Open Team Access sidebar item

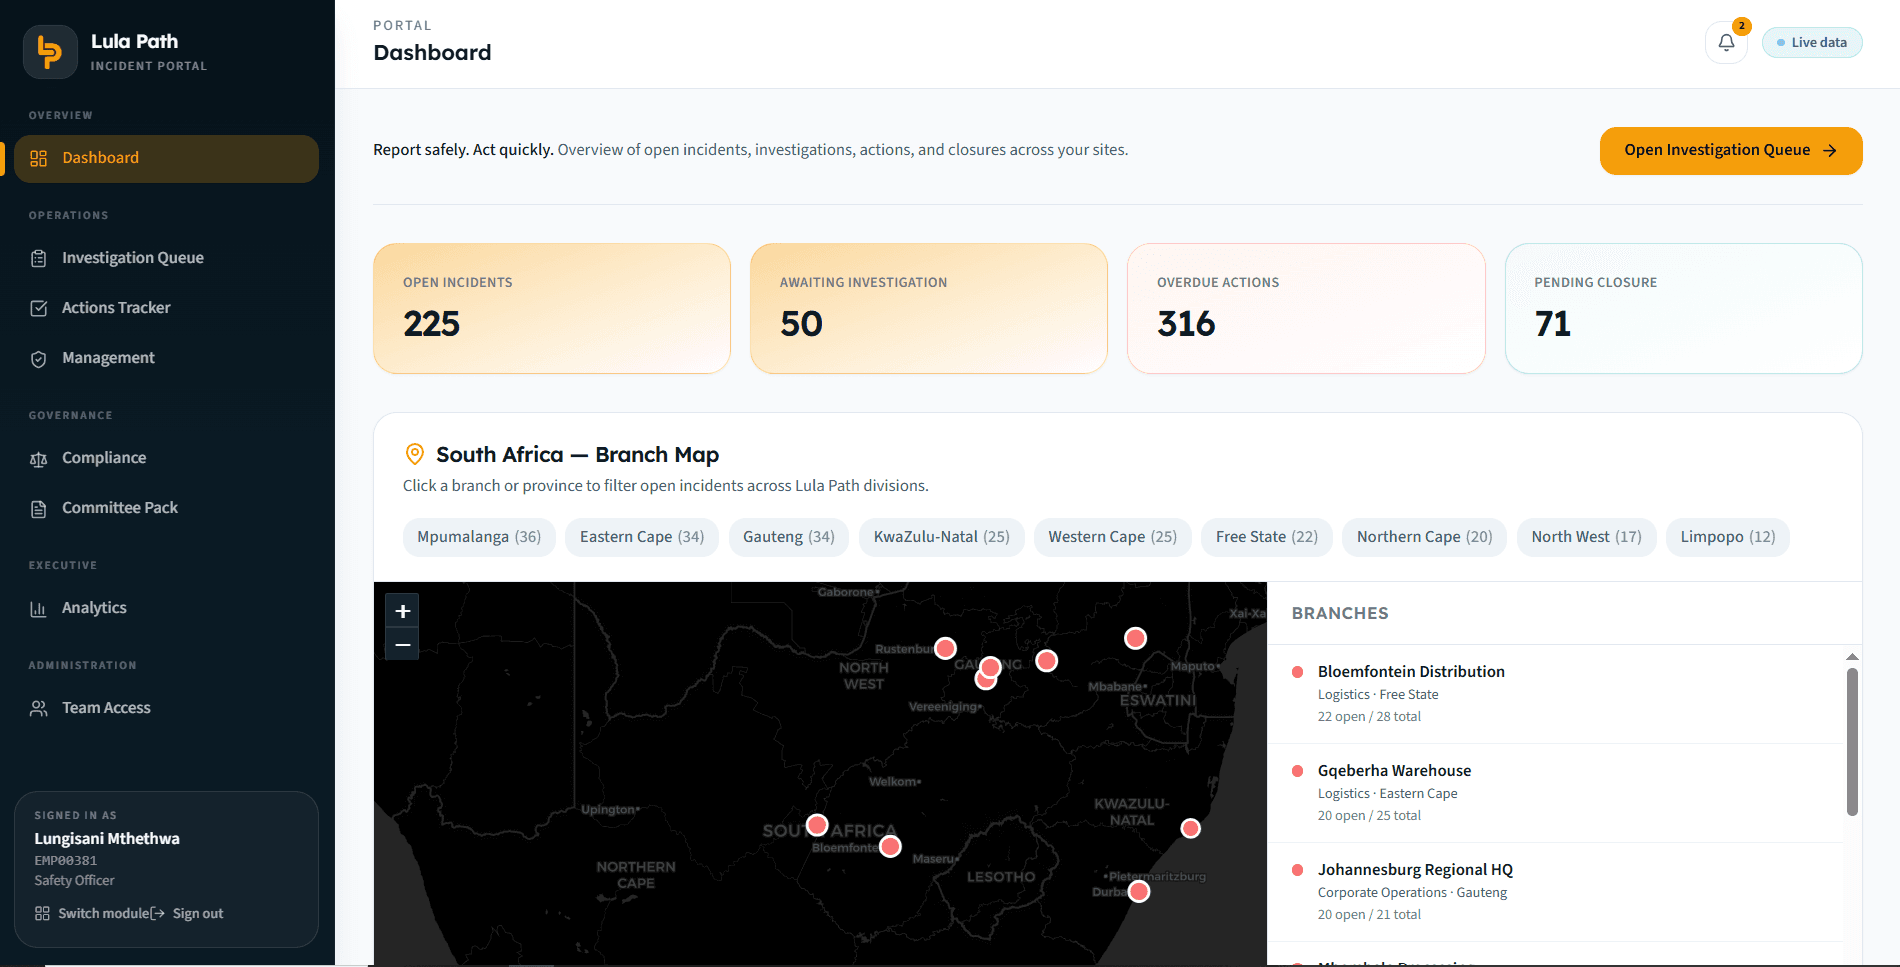click(x=166, y=708)
